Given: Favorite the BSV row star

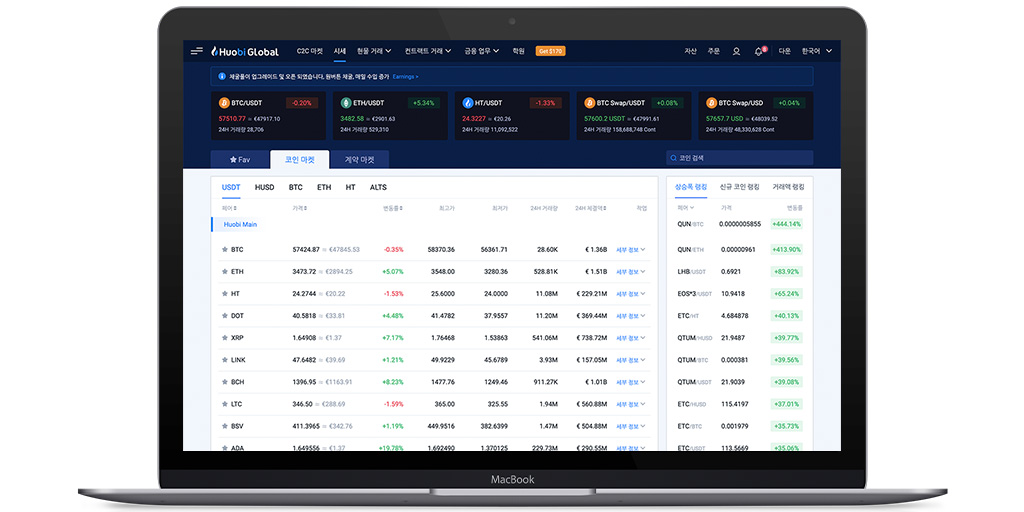Looking at the screenshot, I should tap(225, 426).
